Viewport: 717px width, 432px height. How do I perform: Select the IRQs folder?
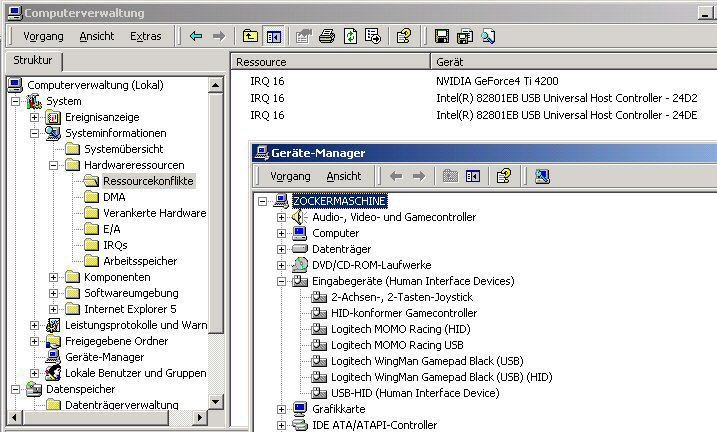pyautogui.click(x=115, y=245)
